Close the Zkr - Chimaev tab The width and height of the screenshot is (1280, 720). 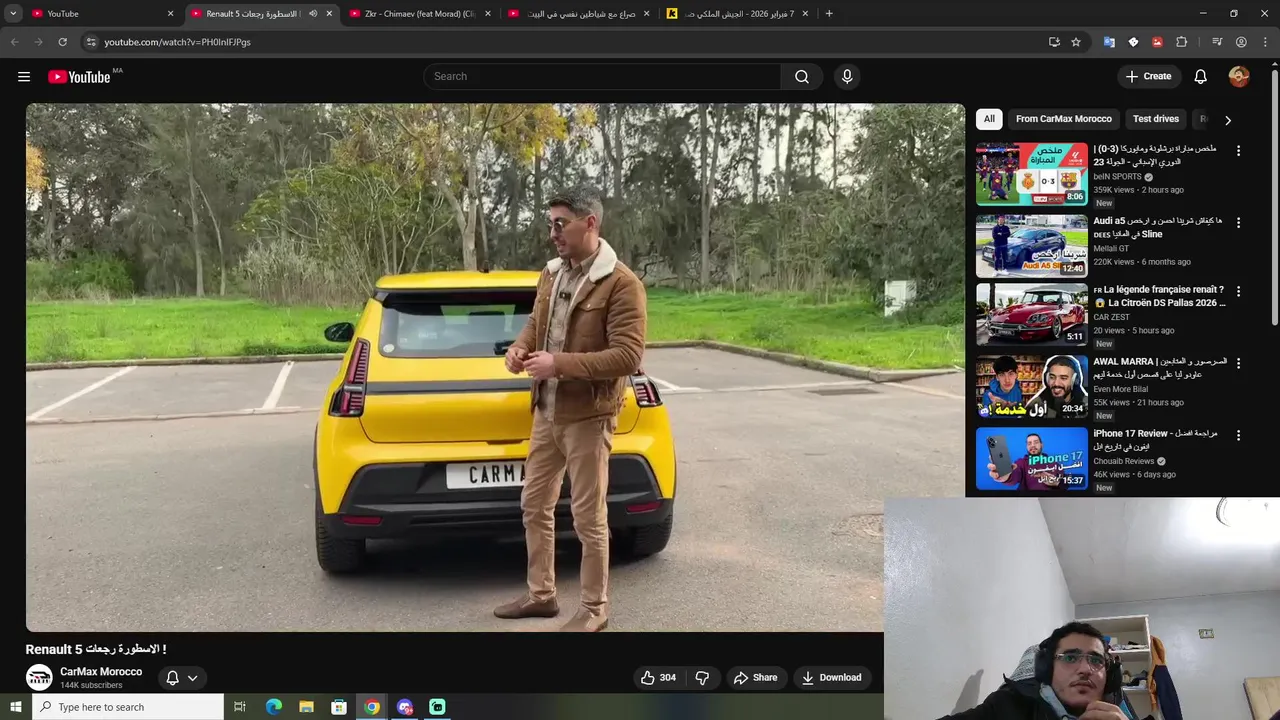488,14
